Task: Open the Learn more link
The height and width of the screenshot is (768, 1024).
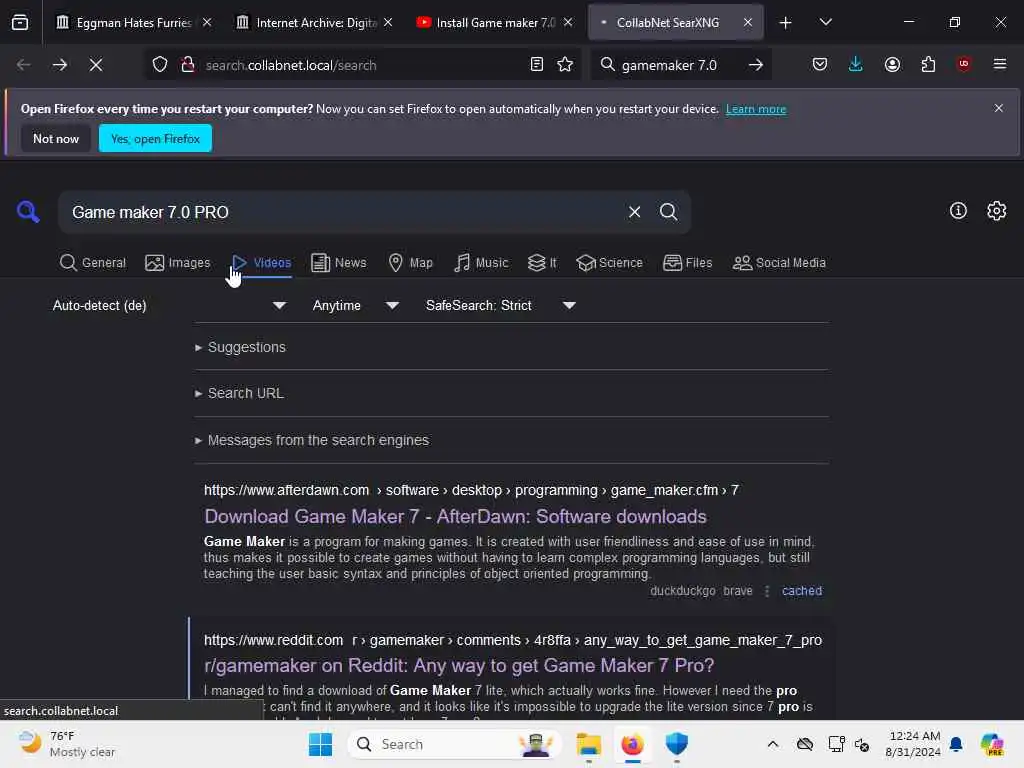Action: [756, 109]
